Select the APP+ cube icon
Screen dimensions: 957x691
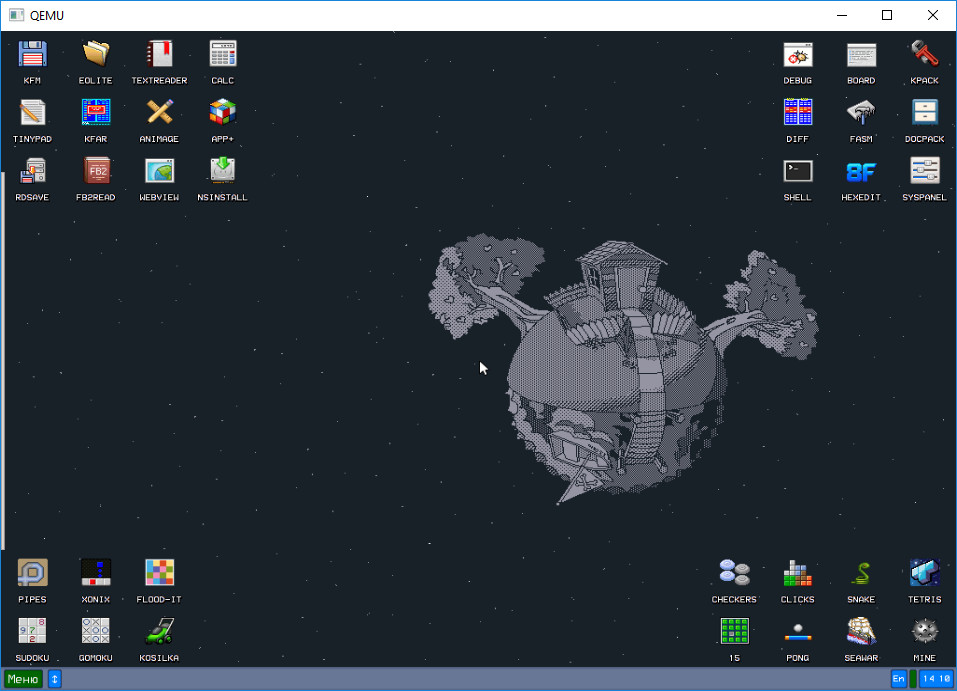[223, 112]
